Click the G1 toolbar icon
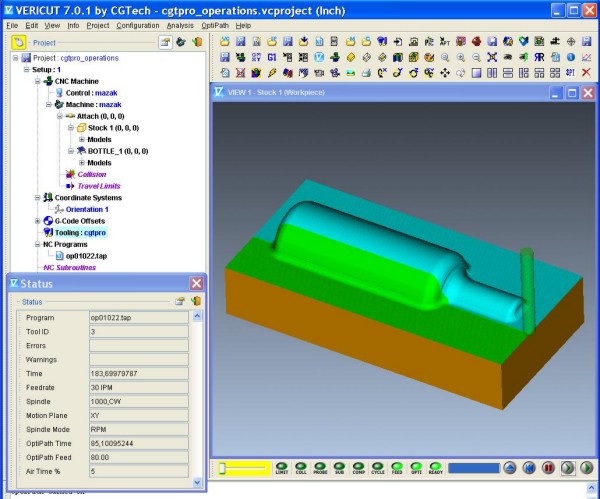Viewport: 600px width, 499px height. click(x=272, y=57)
